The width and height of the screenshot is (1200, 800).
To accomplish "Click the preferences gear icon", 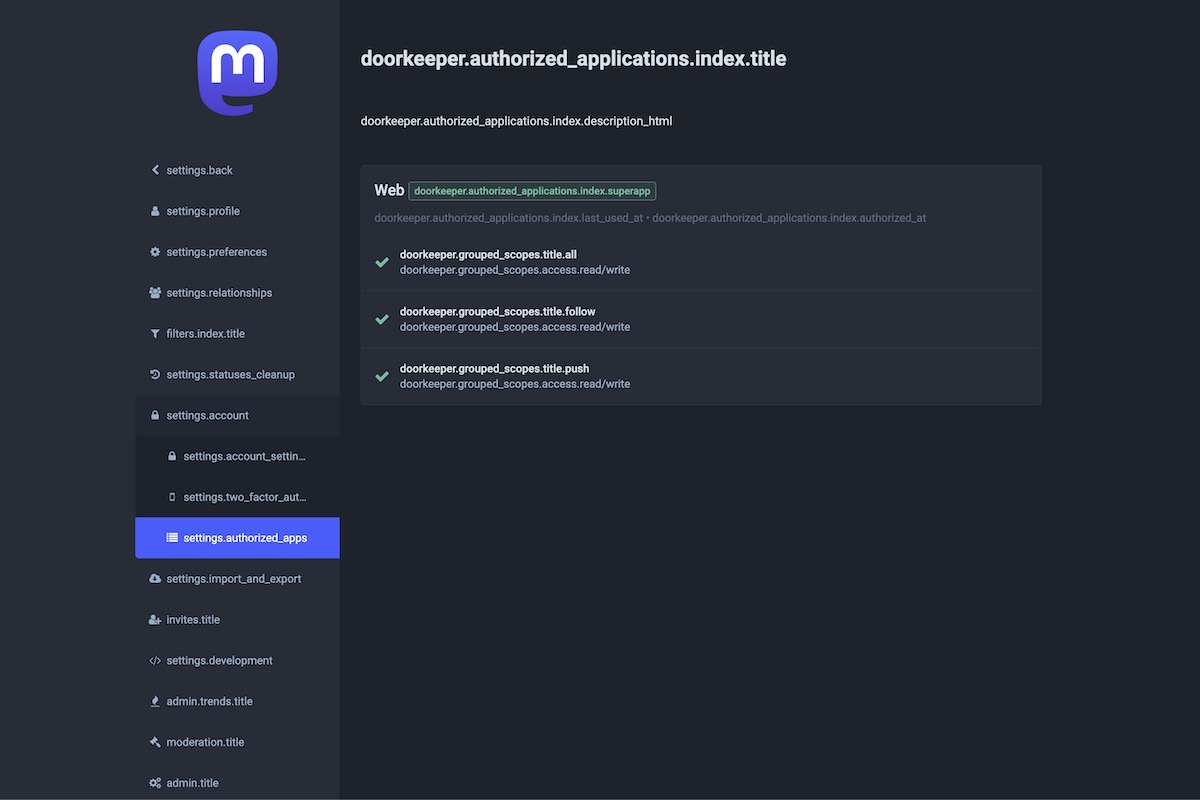I will pos(155,252).
